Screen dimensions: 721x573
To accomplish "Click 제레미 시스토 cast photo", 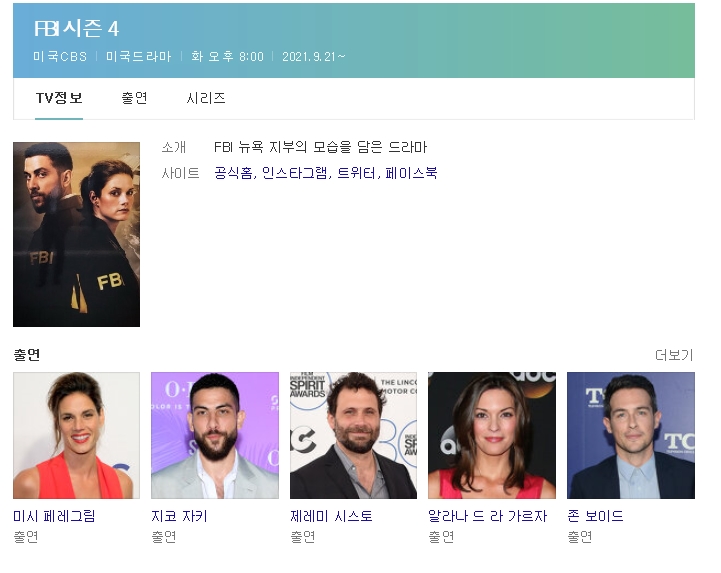I will tap(353, 435).
